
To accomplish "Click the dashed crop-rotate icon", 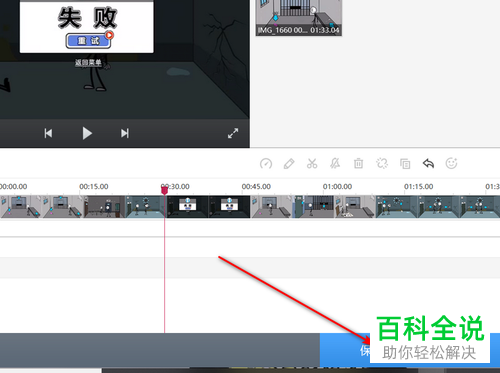I will [x=382, y=164].
